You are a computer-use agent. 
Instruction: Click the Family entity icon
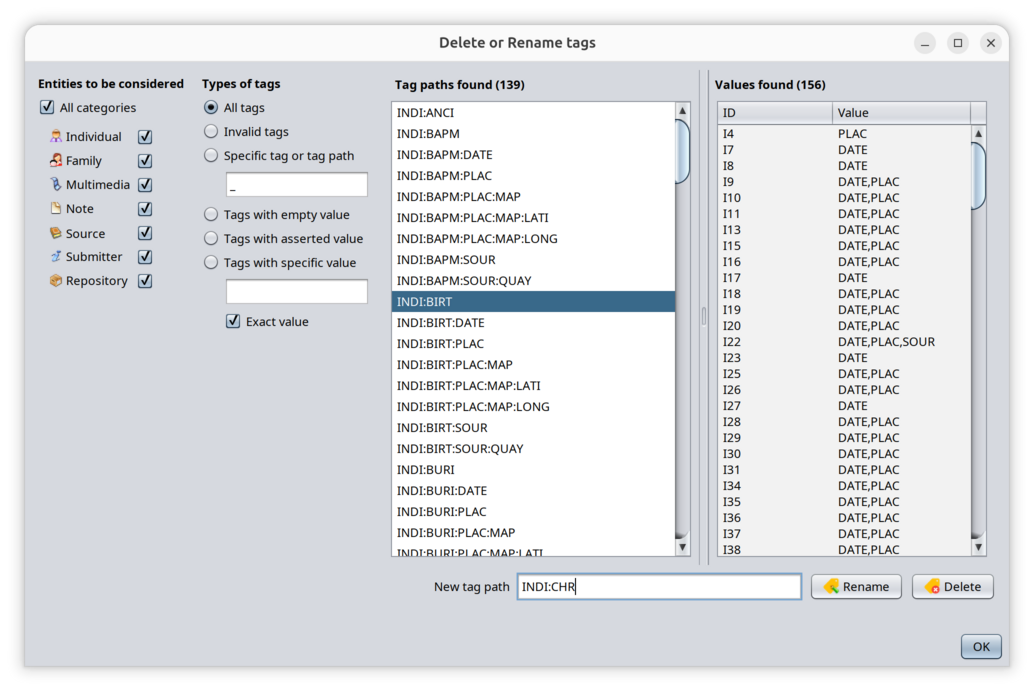[x=56, y=161]
